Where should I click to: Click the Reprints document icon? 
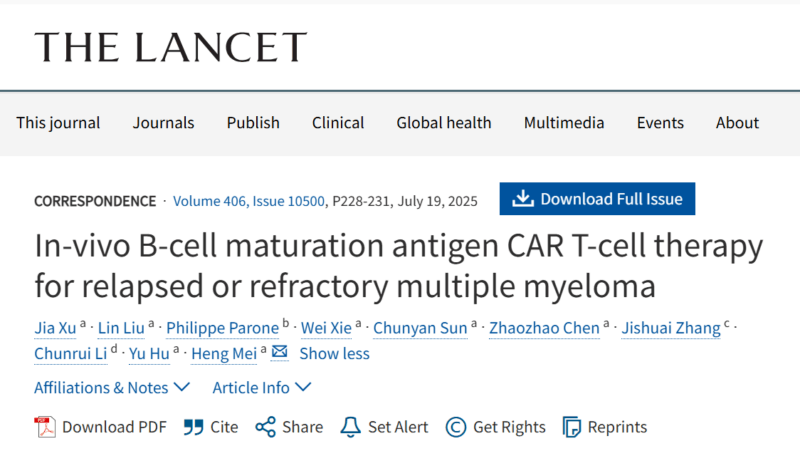click(571, 427)
